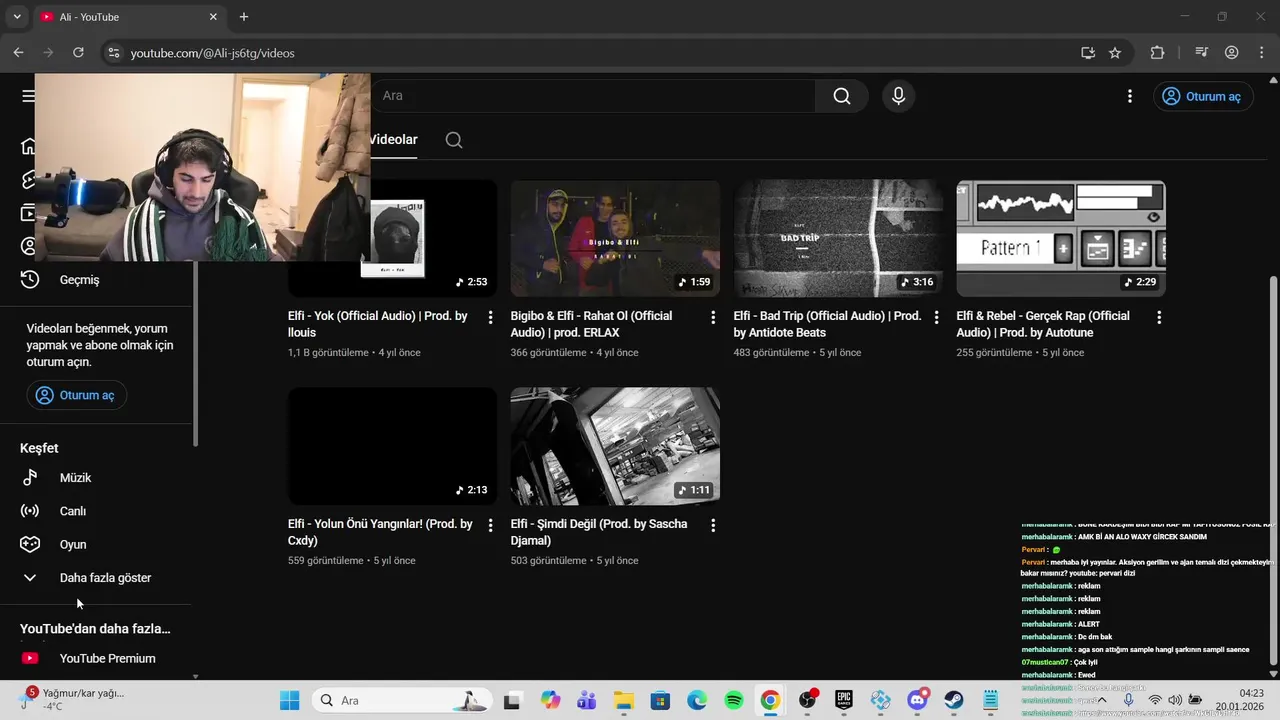The image size is (1280, 720).
Task: Open options menu for Elfi - Şimdi Değil video
Action: (713, 525)
